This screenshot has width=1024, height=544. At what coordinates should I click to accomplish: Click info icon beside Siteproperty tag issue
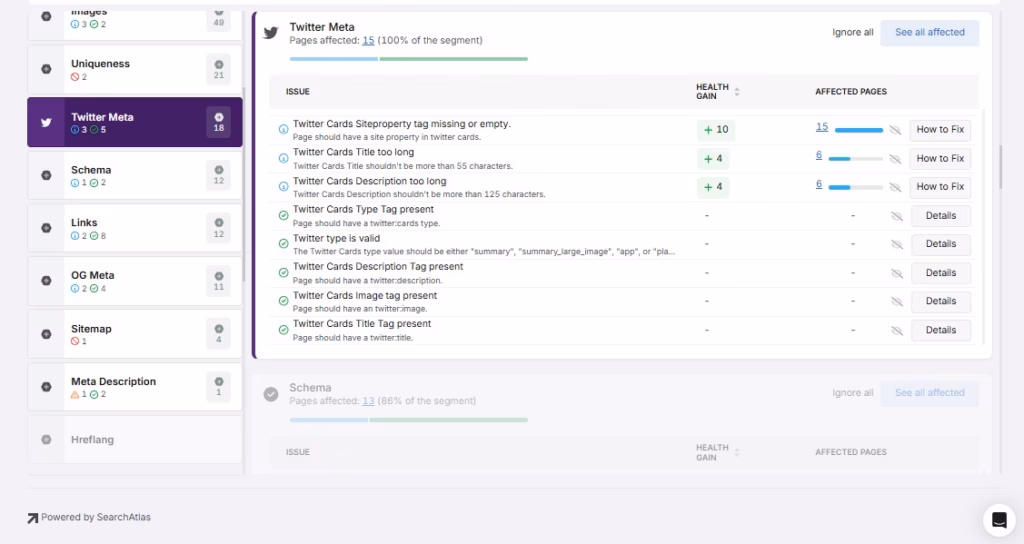coord(283,130)
